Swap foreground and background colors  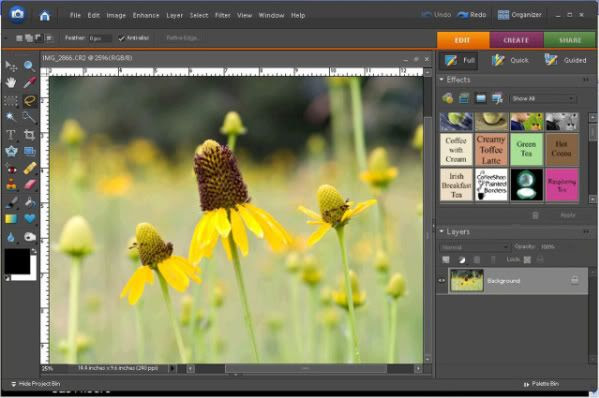tap(34, 251)
